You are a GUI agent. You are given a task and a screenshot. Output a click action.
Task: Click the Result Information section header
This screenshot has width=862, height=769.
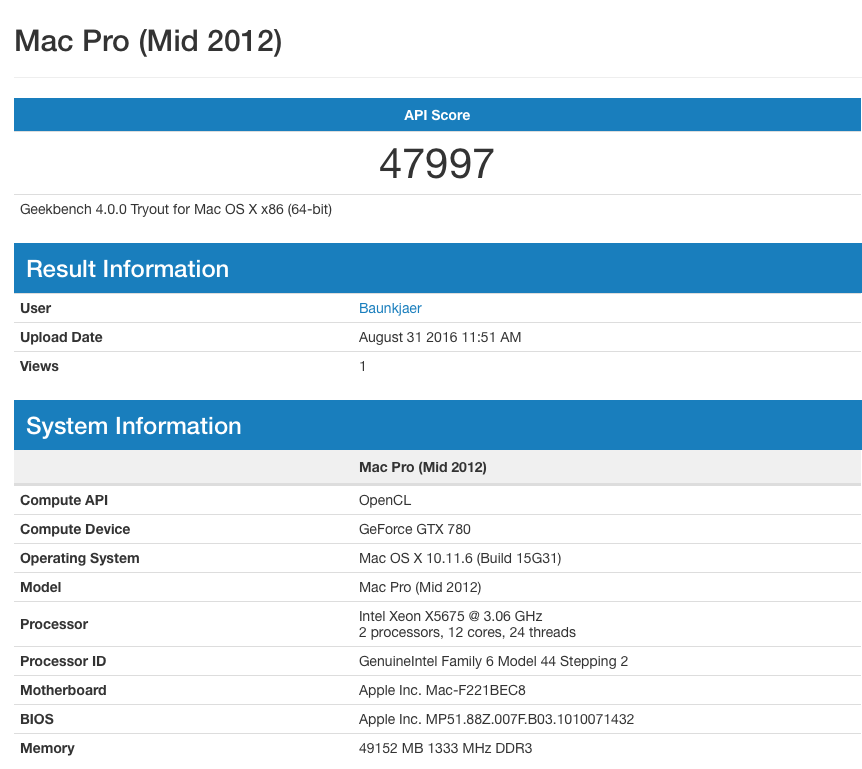click(438, 268)
